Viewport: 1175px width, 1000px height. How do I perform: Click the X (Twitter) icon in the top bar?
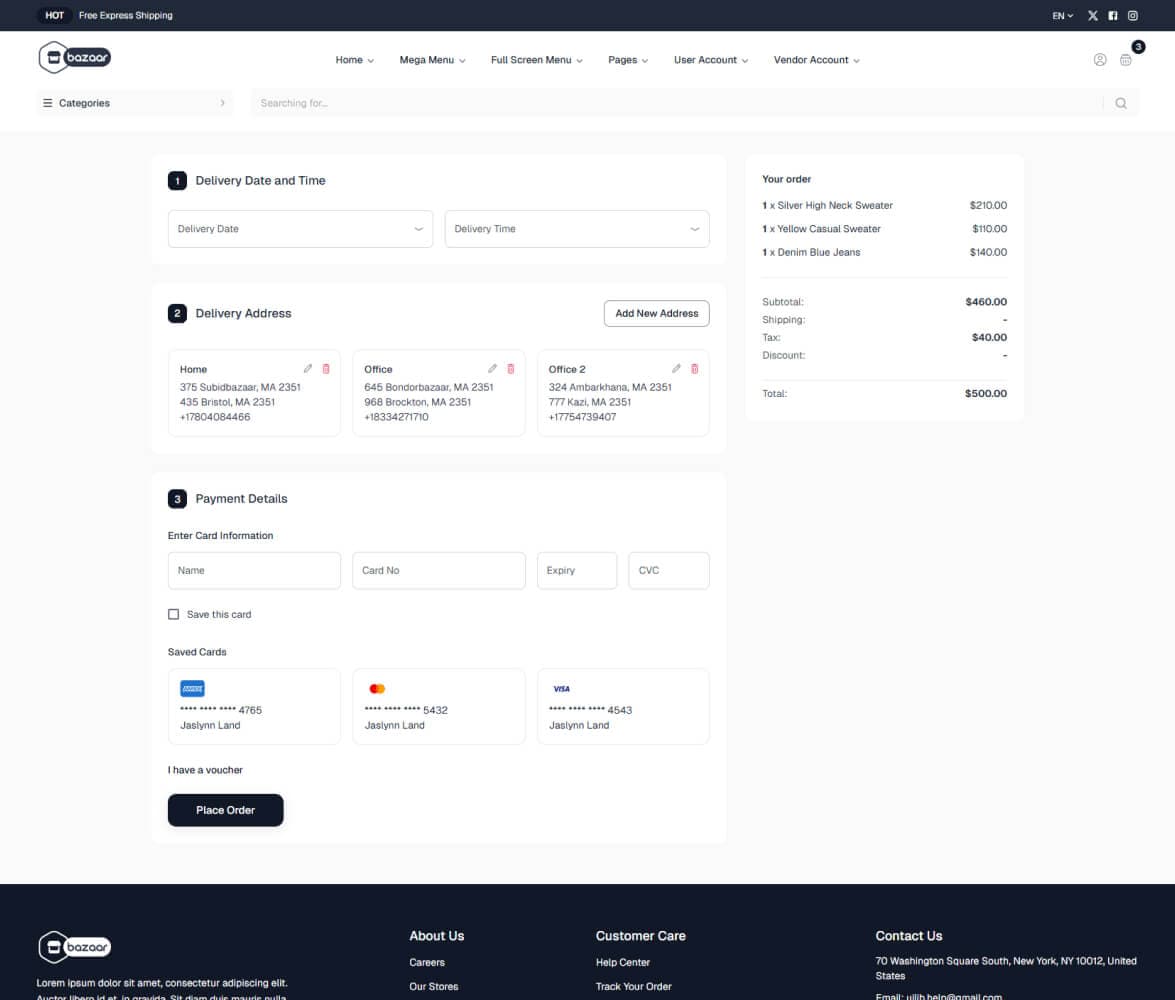click(1092, 15)
